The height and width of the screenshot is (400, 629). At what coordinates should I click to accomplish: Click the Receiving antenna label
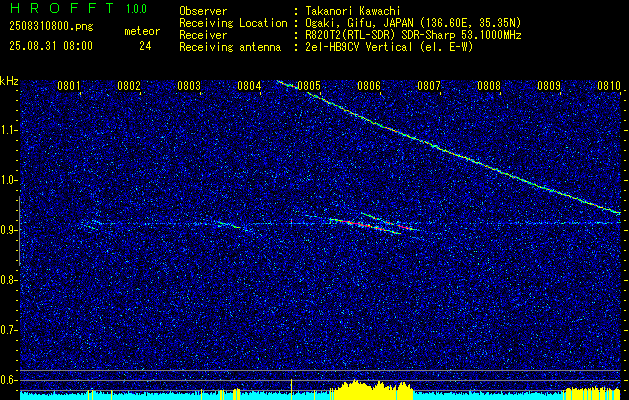(x=230, y=47)
